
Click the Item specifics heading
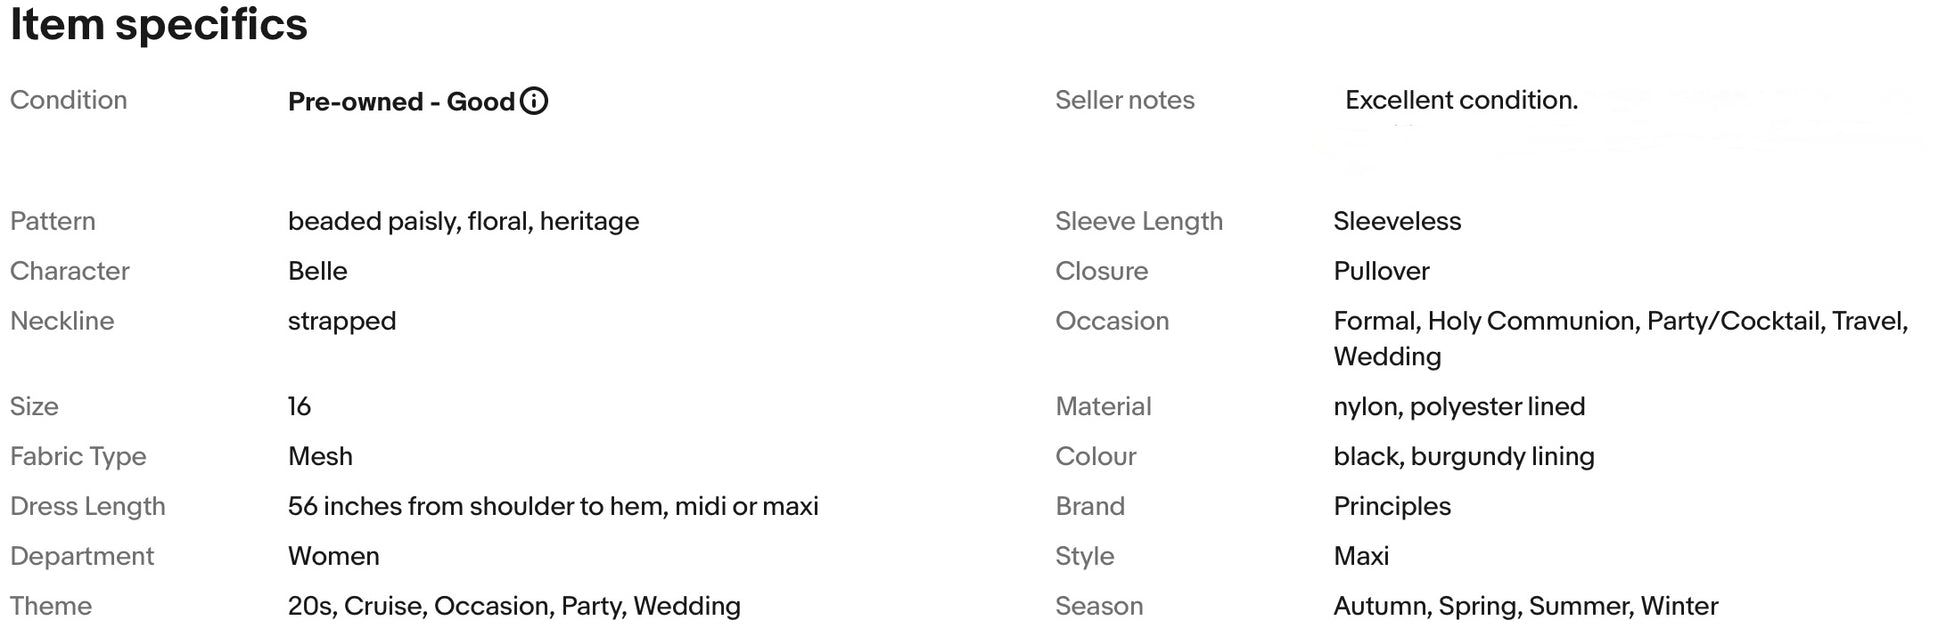click(x=159, y=24)
